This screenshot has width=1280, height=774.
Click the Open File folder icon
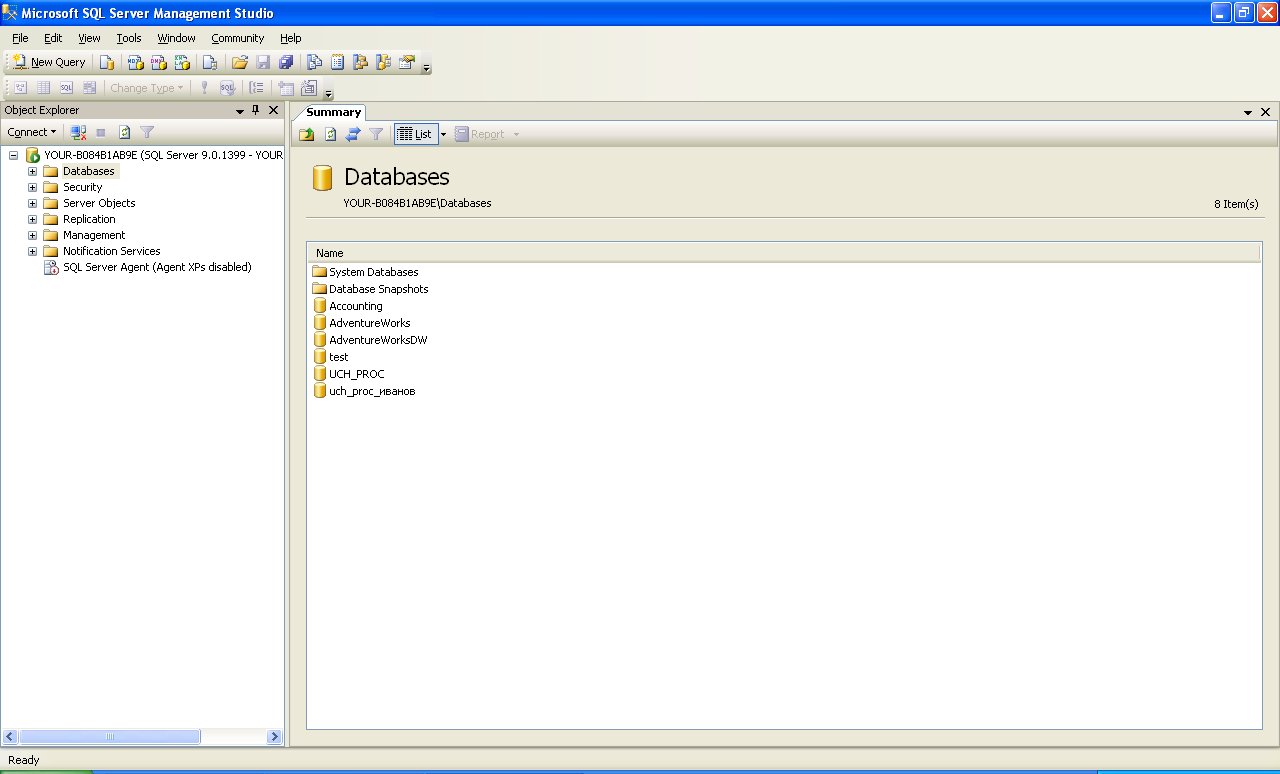[240, 62]
